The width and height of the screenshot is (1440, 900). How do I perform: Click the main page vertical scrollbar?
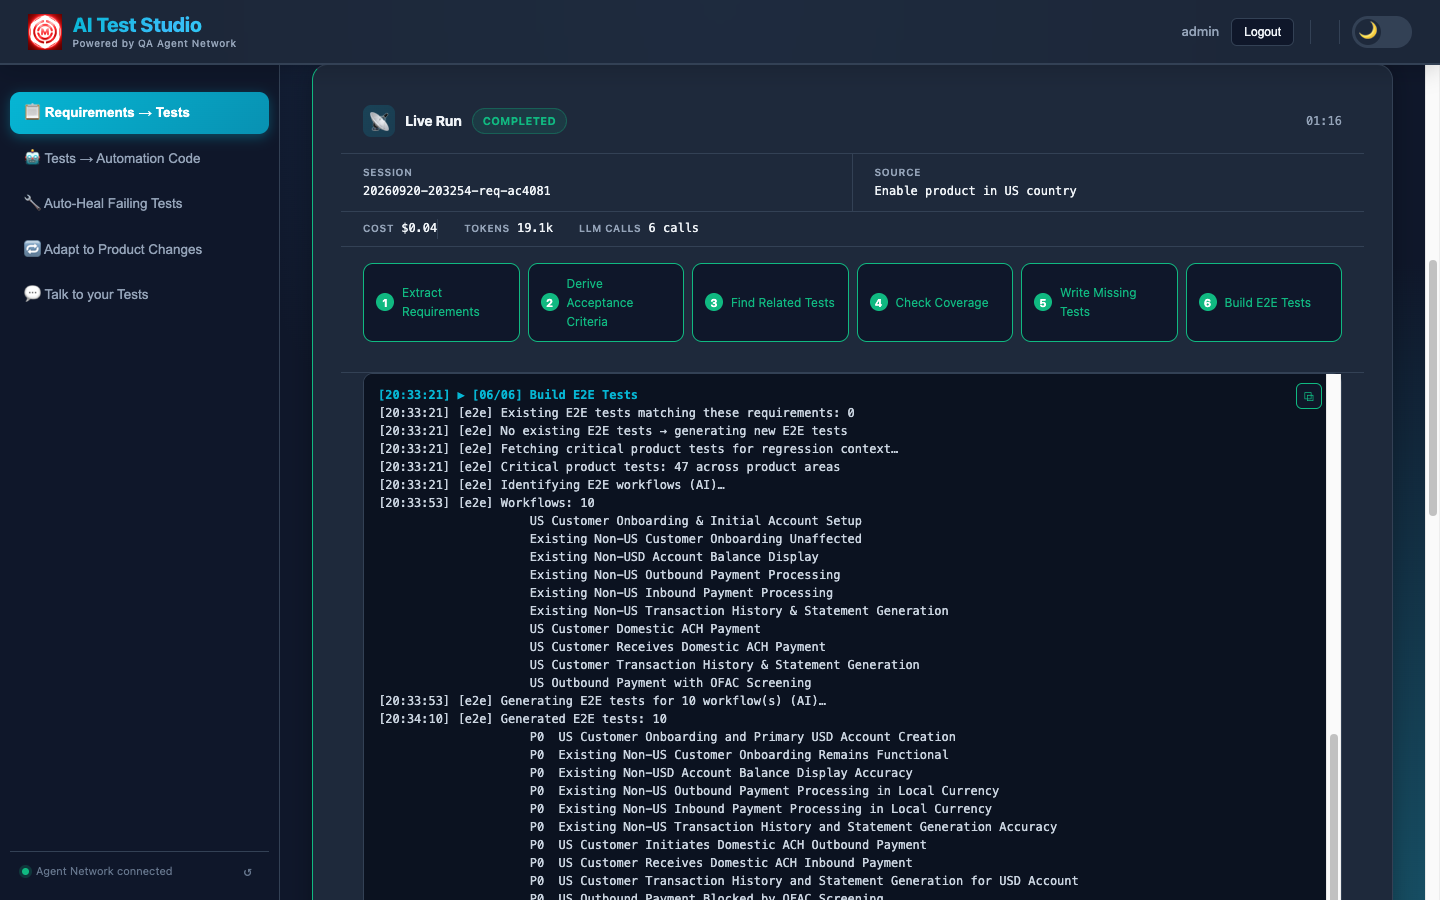[1433, 387]
